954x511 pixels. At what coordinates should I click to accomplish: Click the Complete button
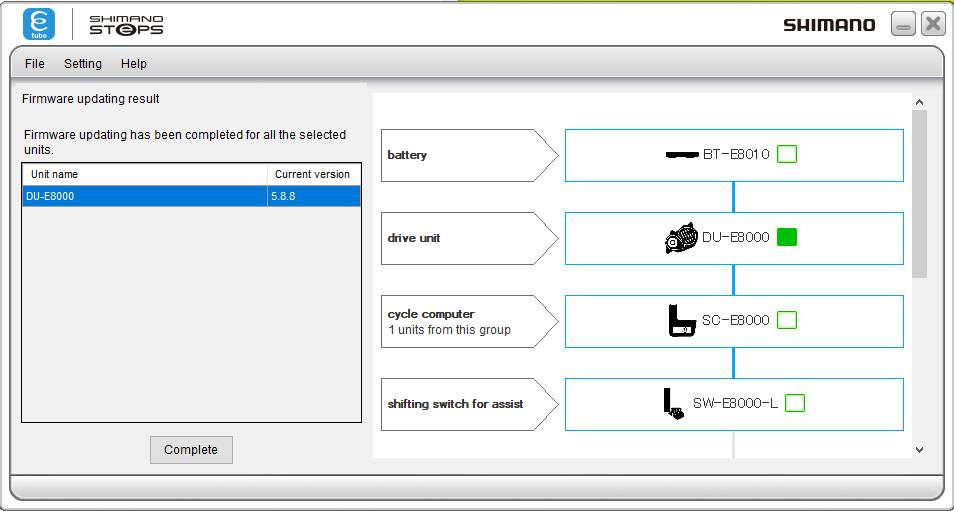click(191, 450)
